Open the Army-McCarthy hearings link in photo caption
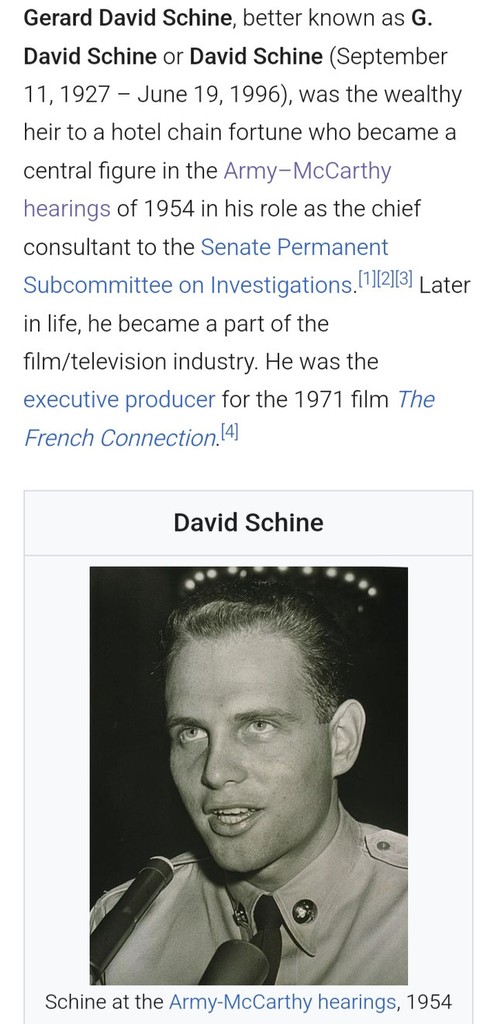Viewport: 496px width, 1024px height. 283,1002
